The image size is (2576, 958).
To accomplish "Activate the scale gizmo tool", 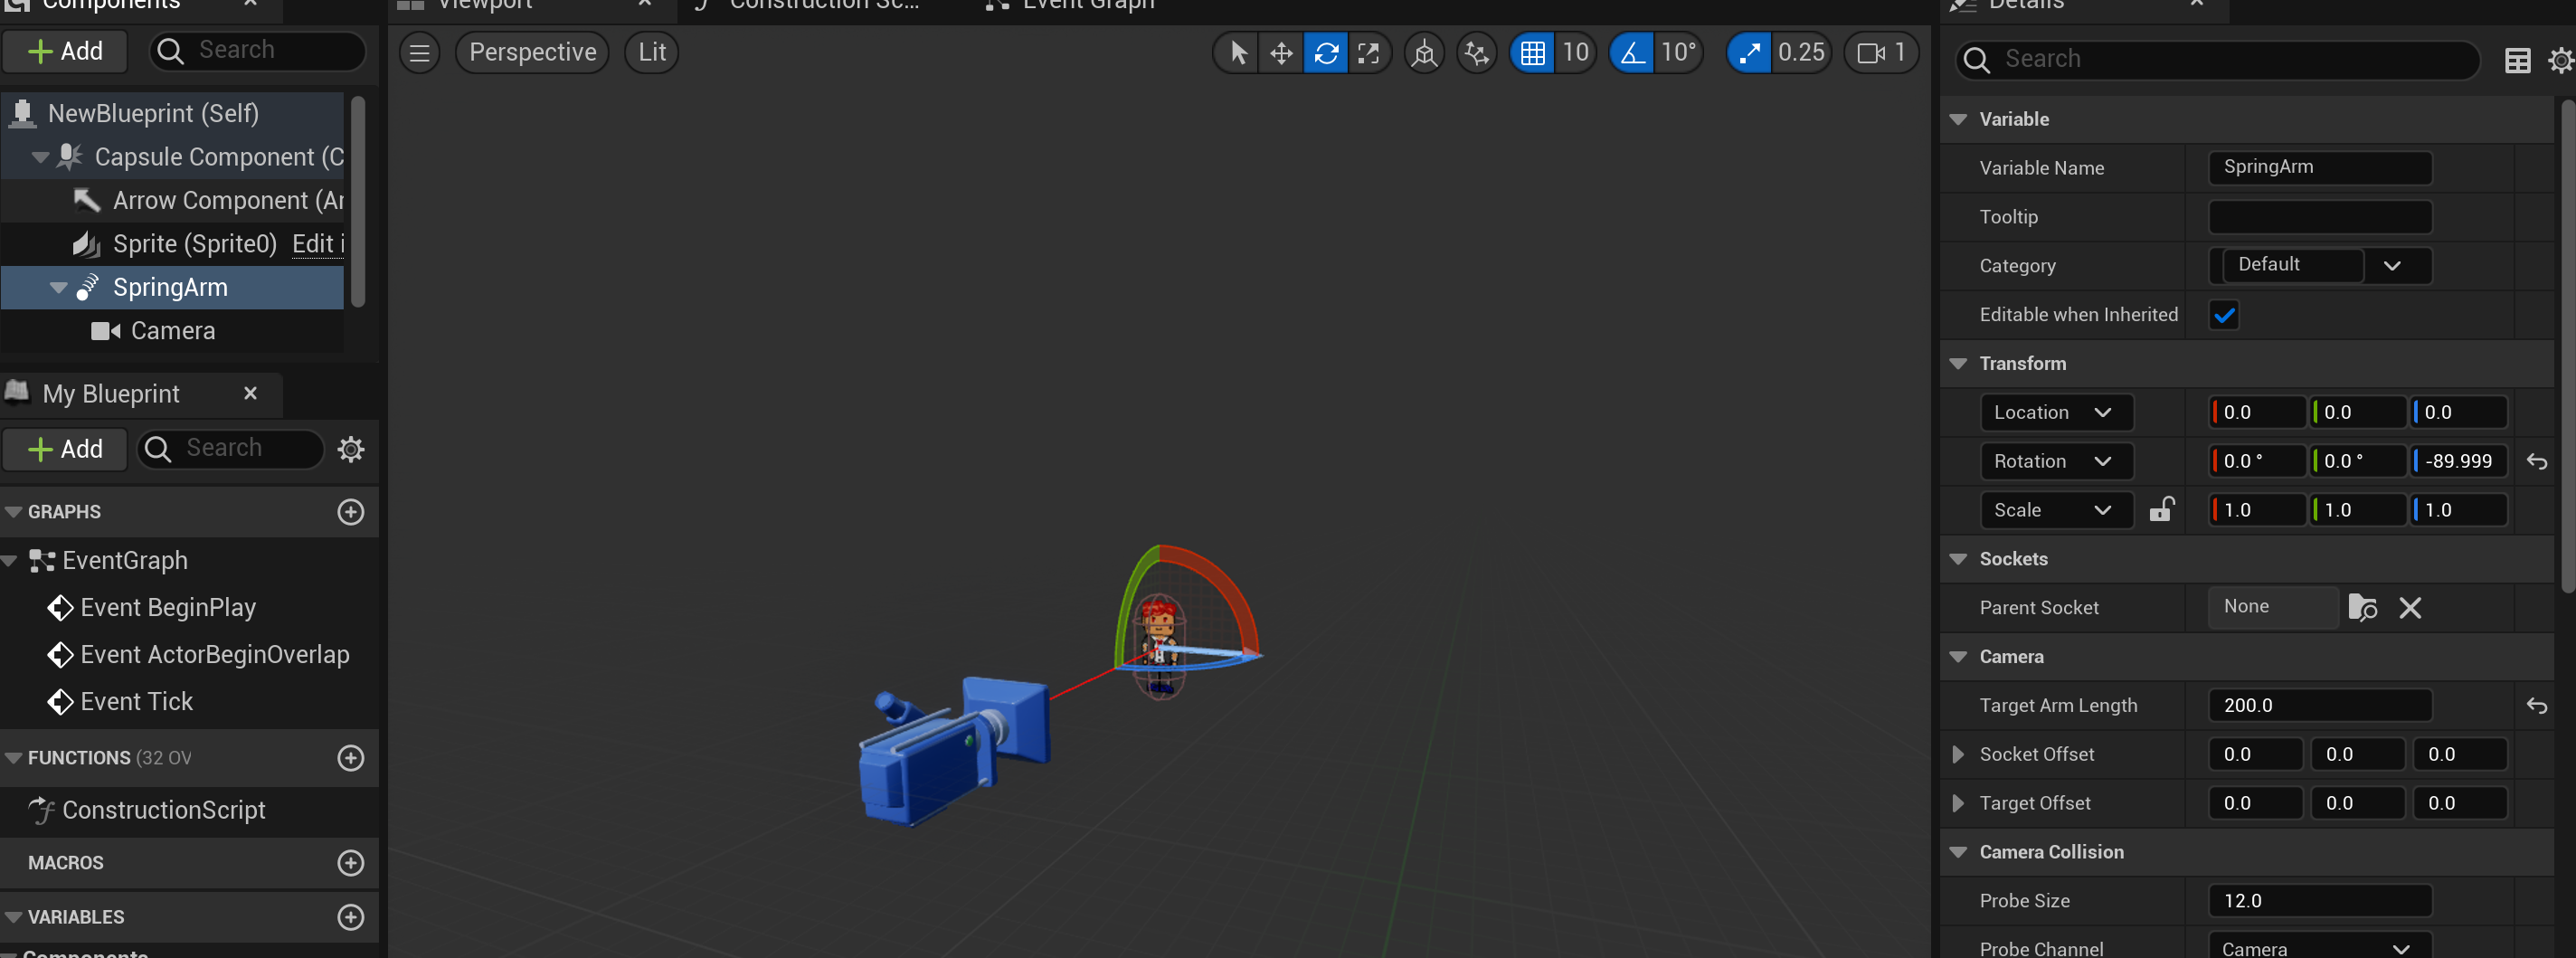I will (1368, 52).
